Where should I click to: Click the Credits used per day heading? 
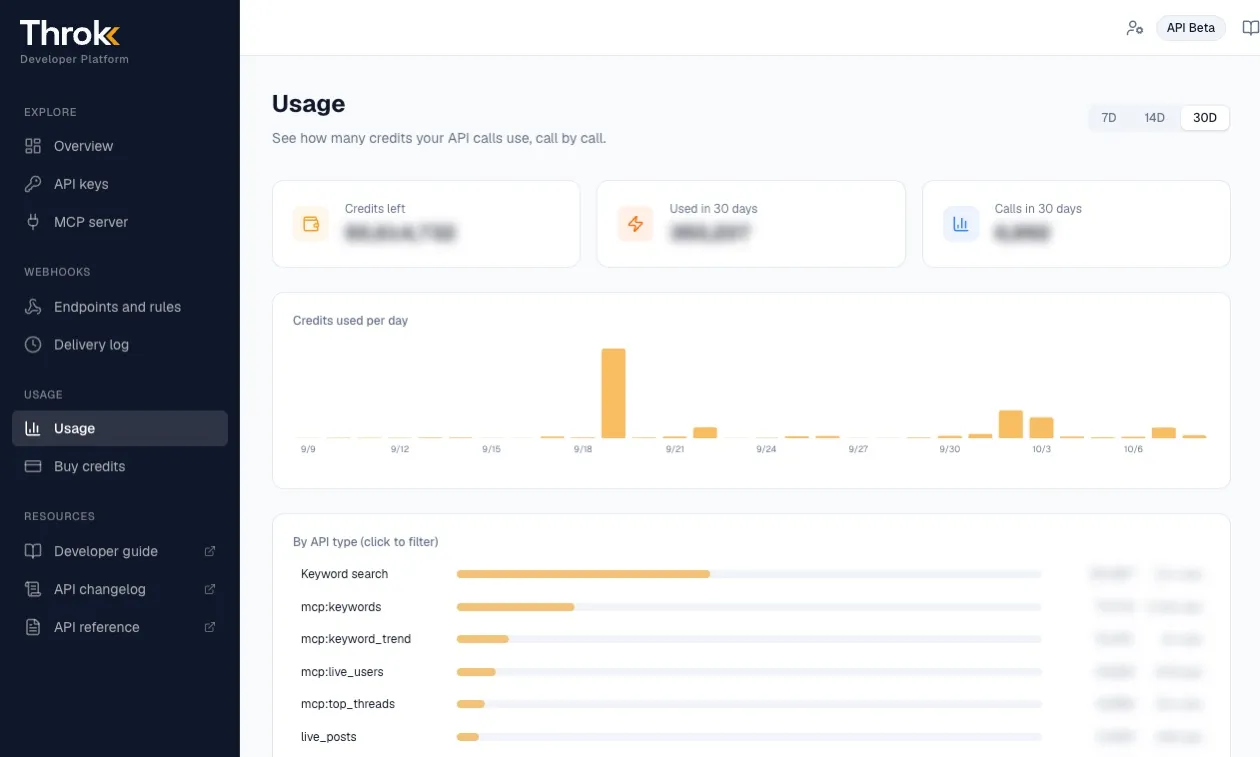tap(350, 321)
